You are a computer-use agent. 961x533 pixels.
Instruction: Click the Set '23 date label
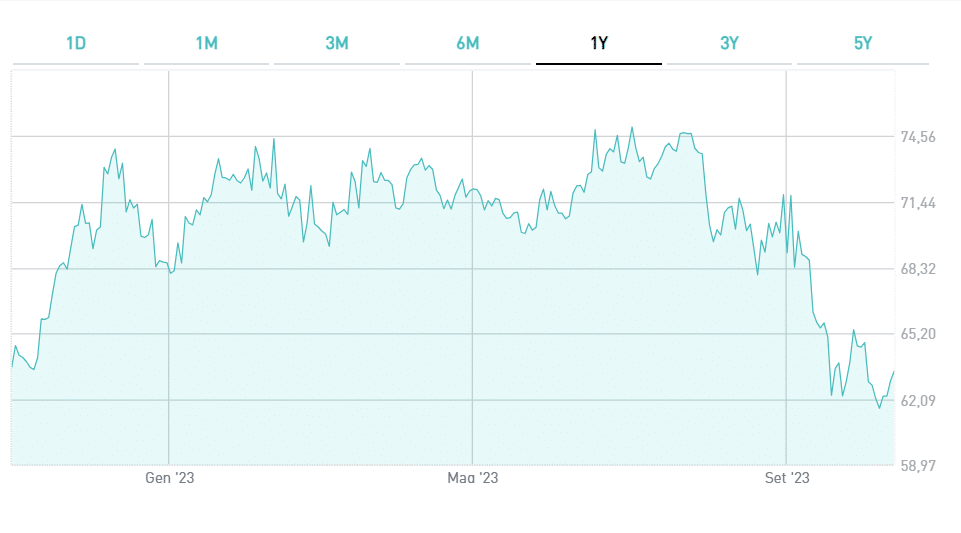(787, 478)
